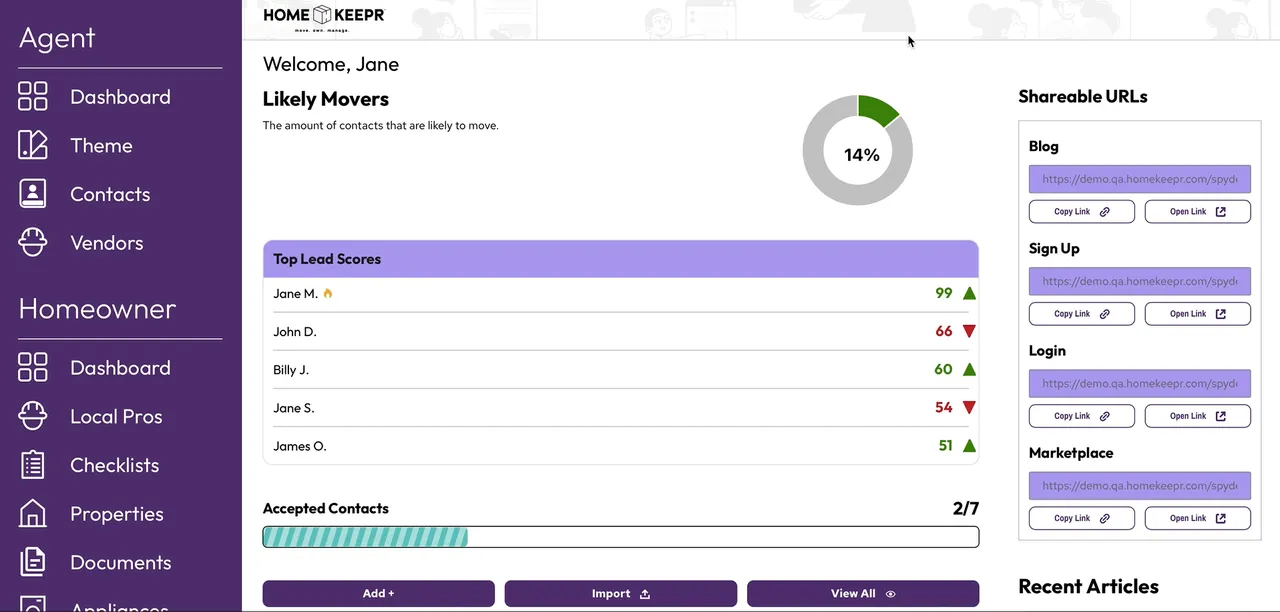Open the Blog link

pos(1198,211)
